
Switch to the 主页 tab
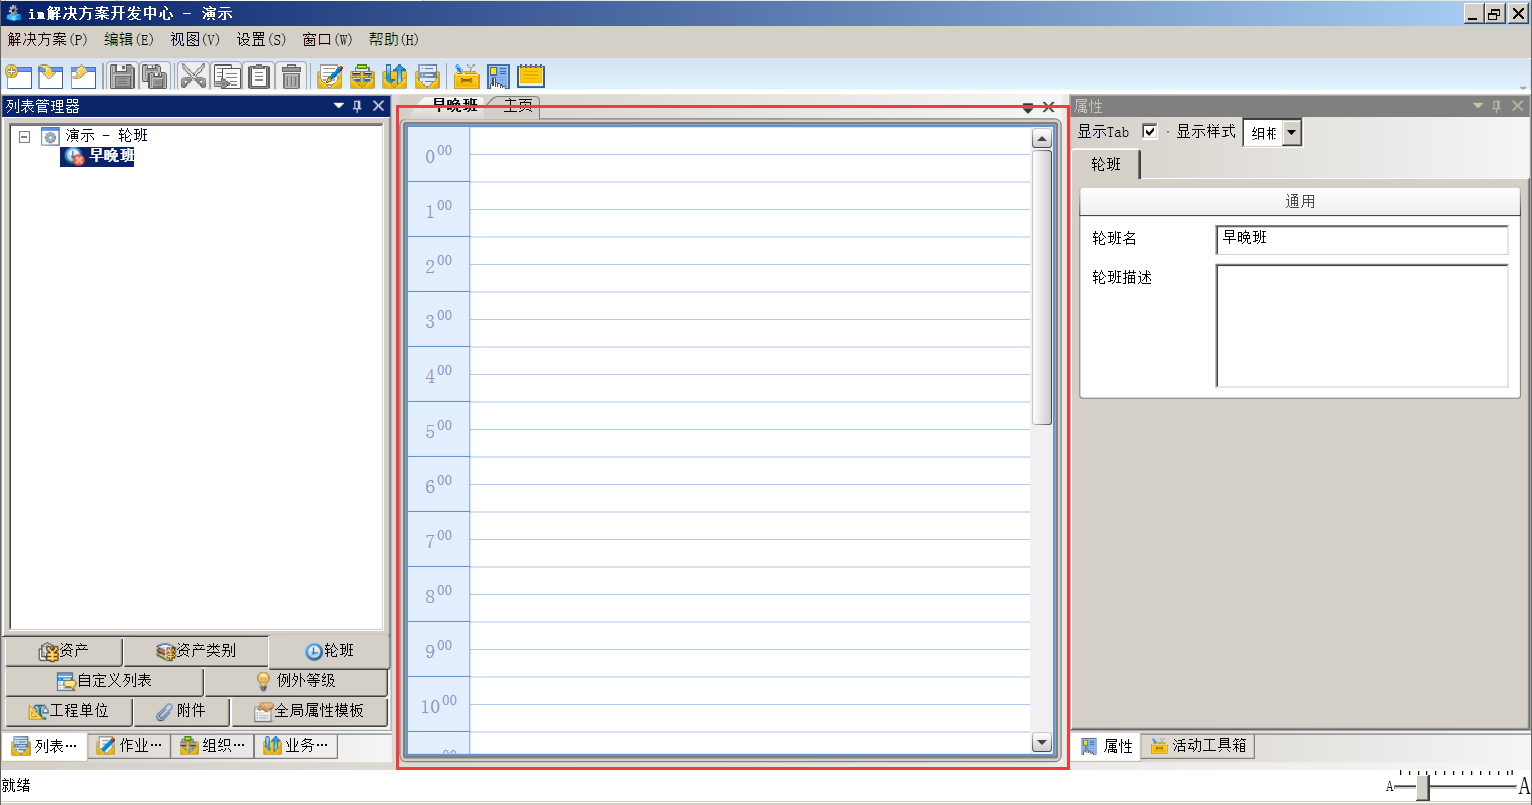coord(518,106)
